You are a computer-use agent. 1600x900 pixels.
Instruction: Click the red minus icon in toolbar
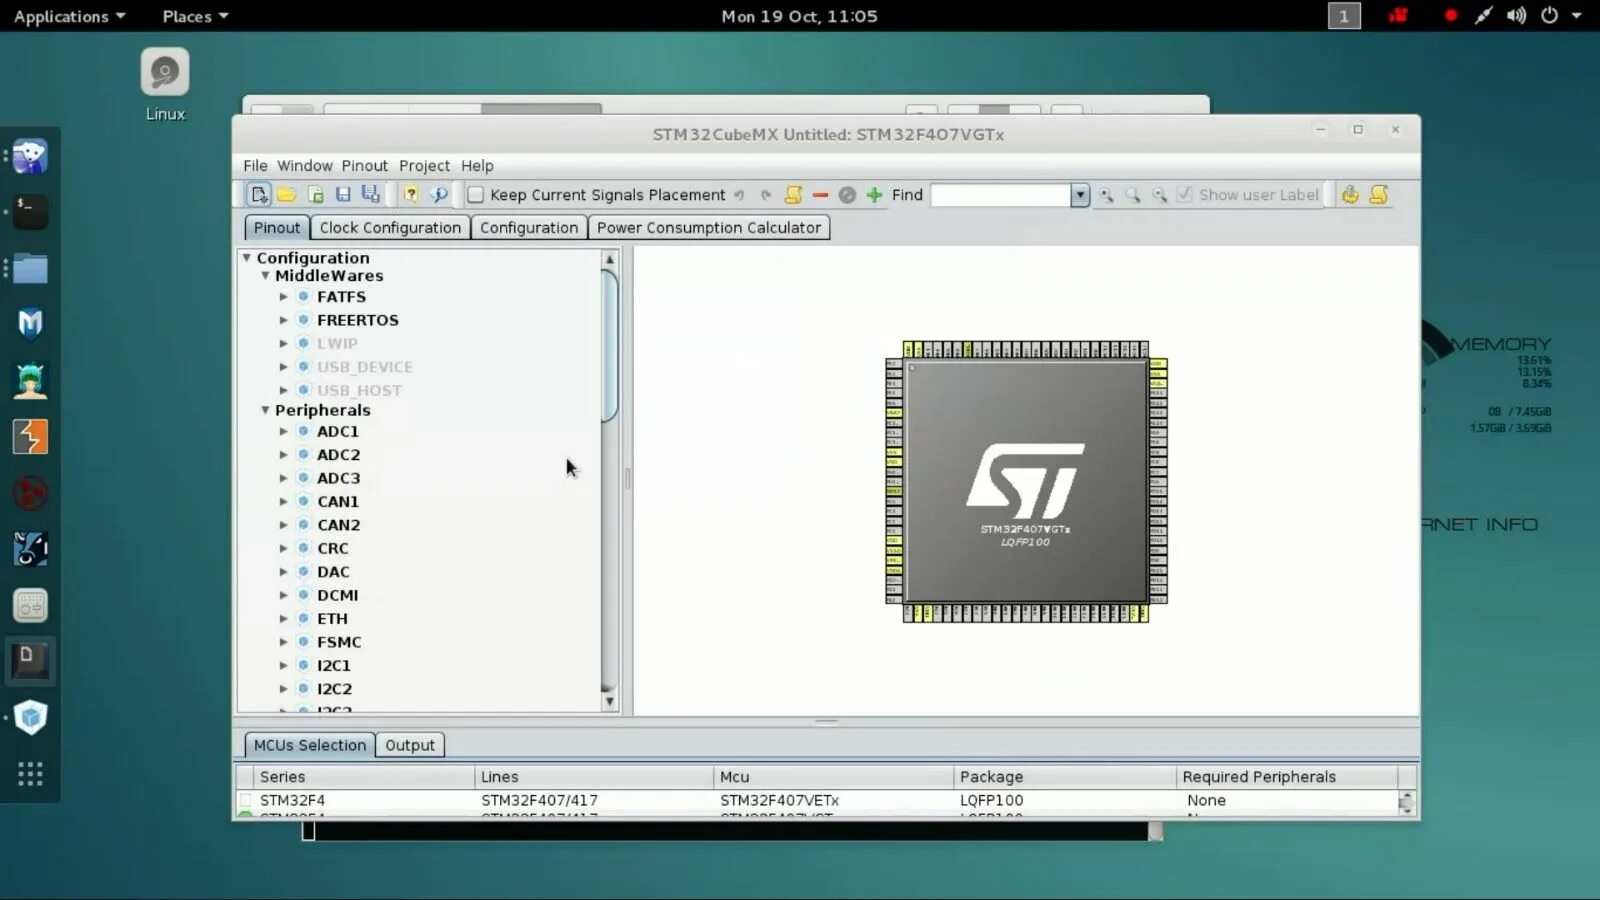pos(820,195)
